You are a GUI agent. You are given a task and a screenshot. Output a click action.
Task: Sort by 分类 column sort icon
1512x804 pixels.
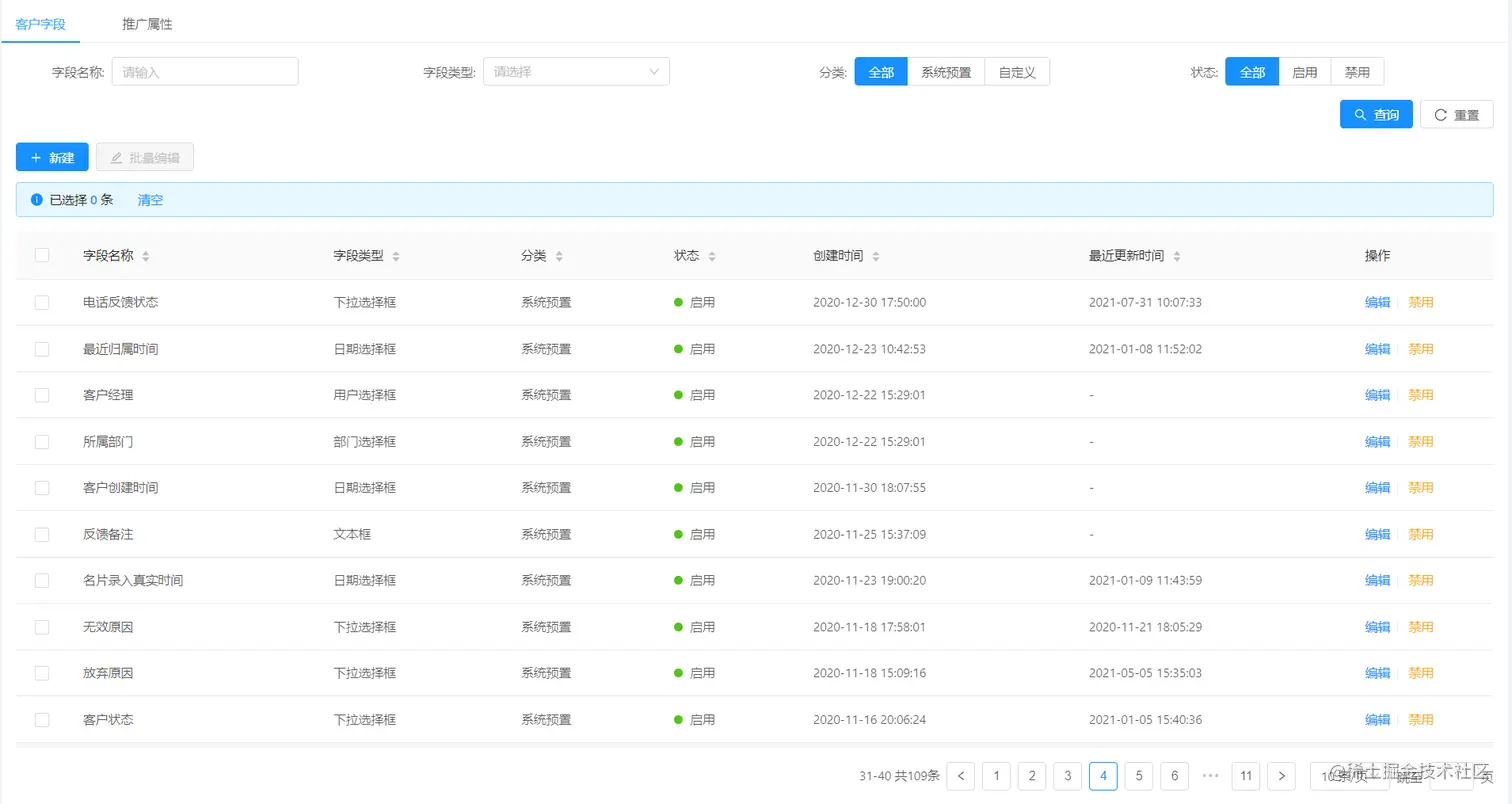coord(559,257)
